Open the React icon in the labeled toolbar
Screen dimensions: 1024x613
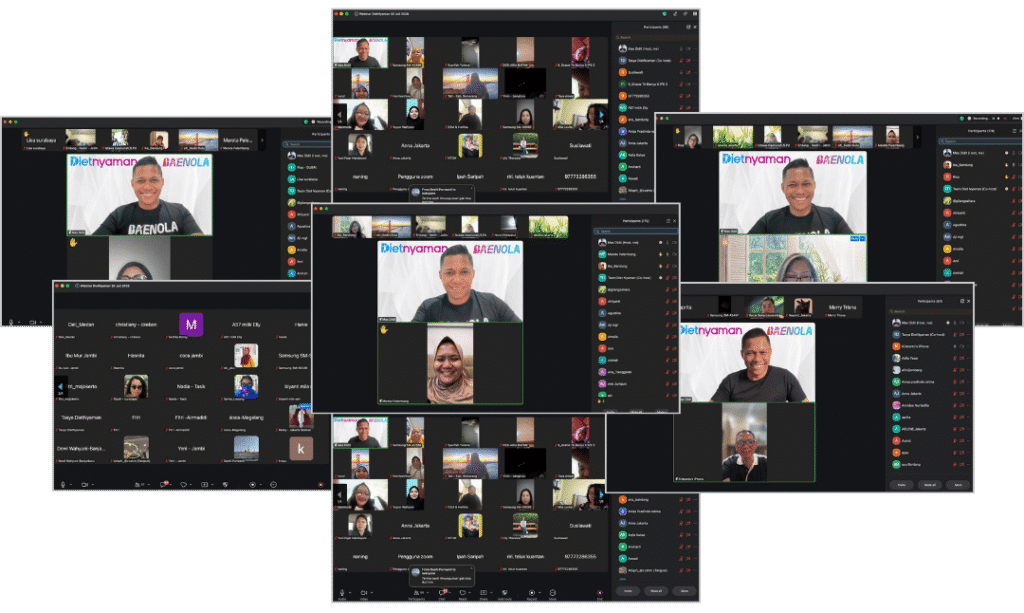[x=462, y=593]
